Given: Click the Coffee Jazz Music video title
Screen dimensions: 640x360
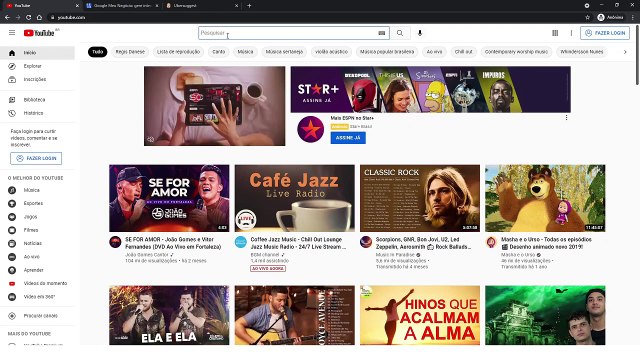Looking at the screenshot, I should click(x=298, y=243).
